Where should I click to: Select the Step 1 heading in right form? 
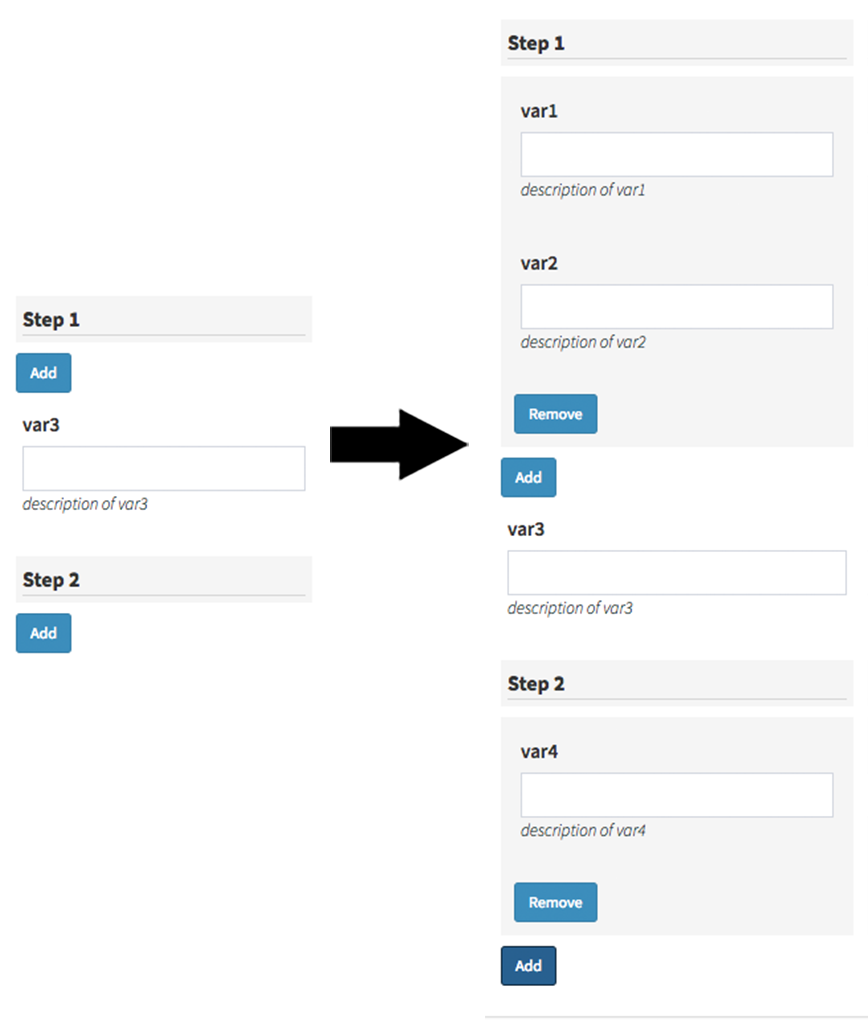click(x=536, y=43)
